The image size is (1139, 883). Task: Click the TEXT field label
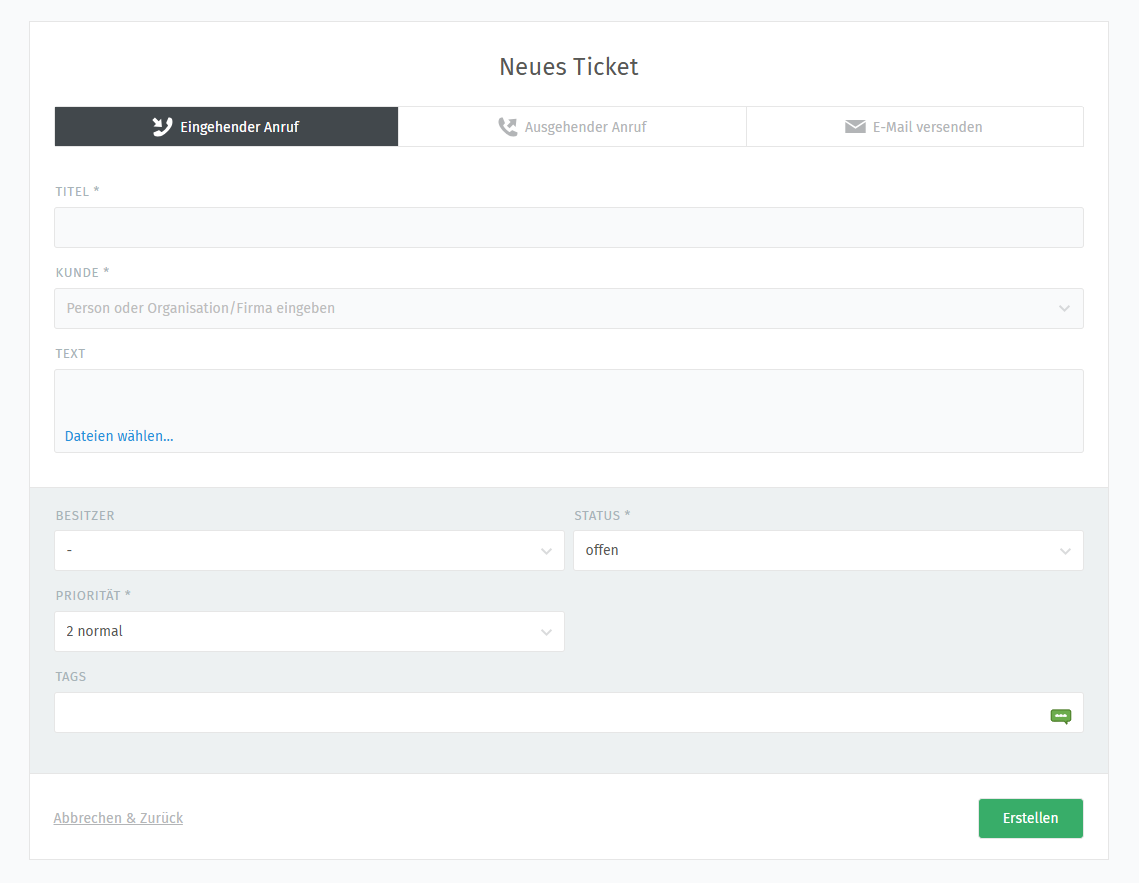coord(70,354)
